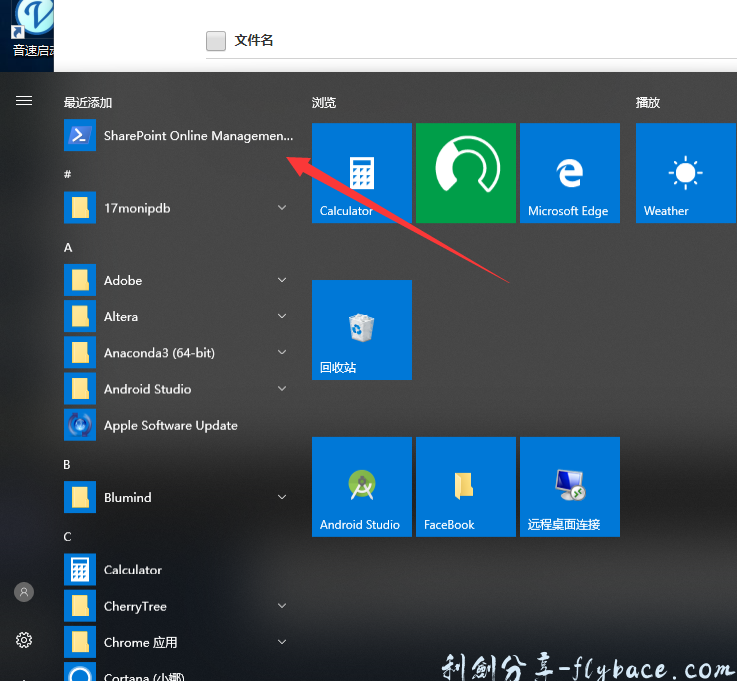
Task: Launch the Calculator tile
Action: coord(362,172)
